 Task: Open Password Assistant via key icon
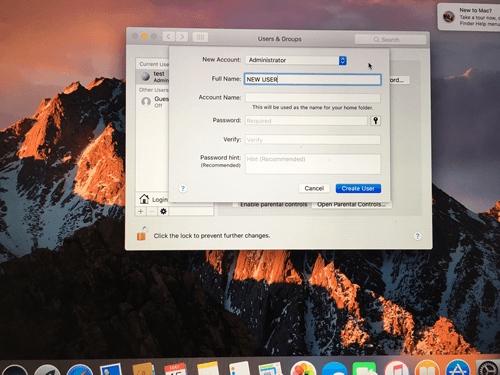[x=375, y=121]
